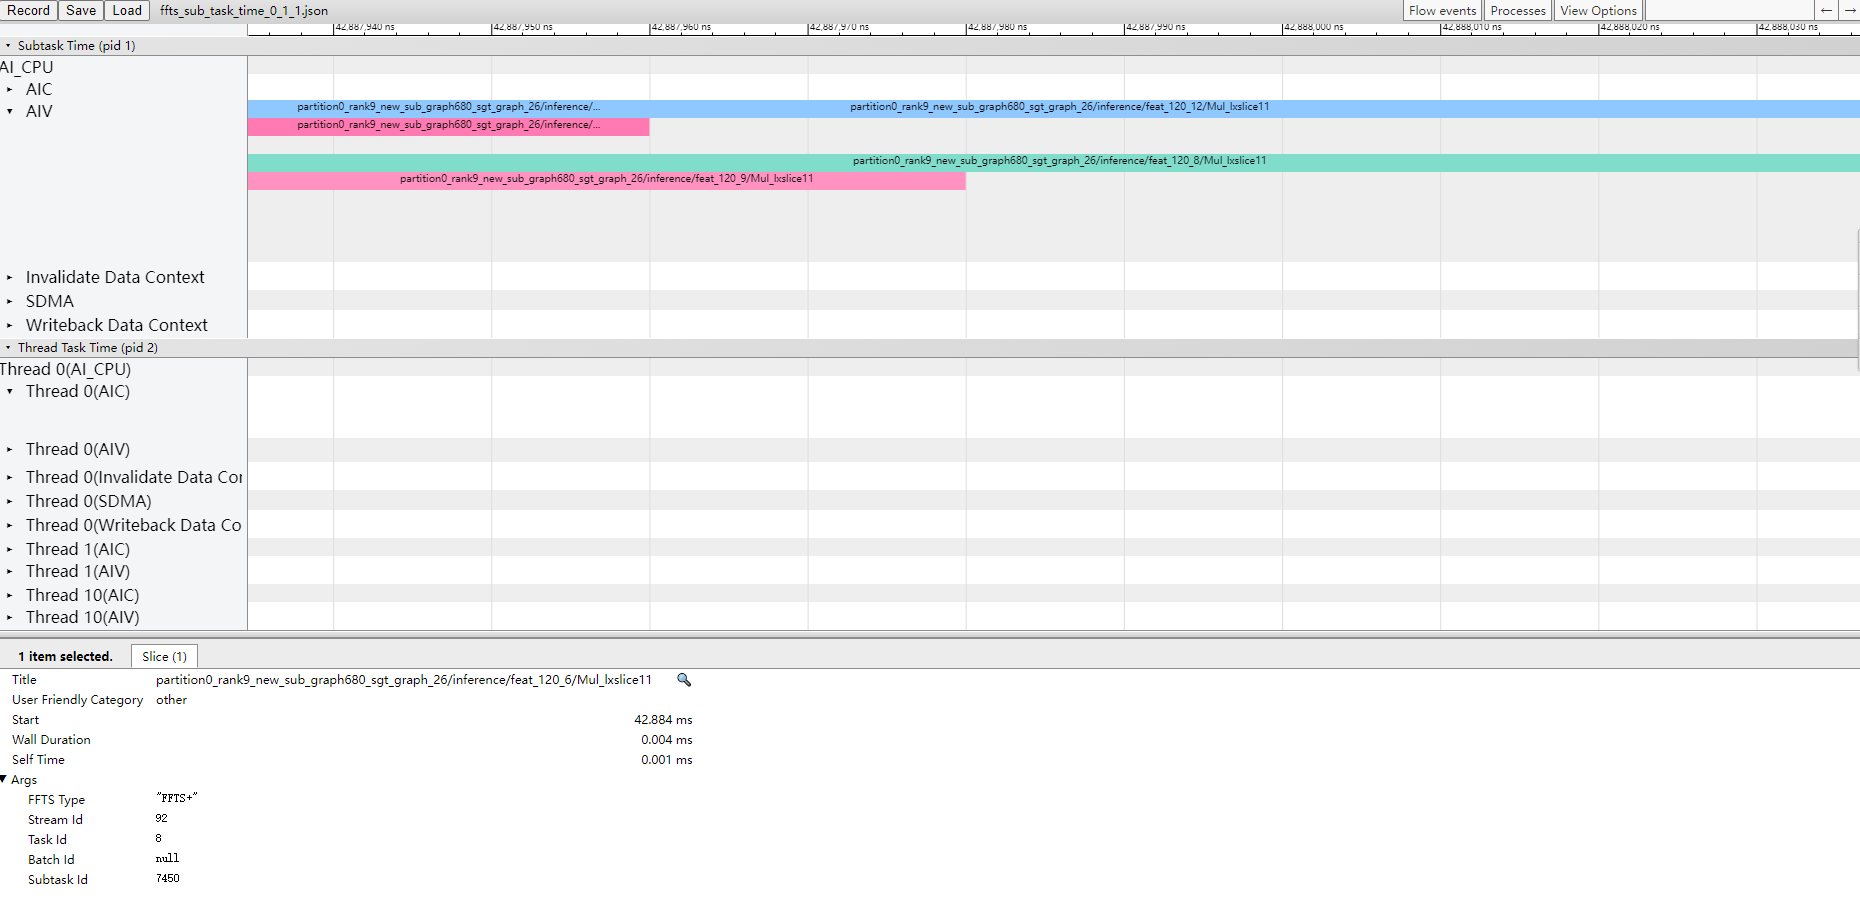The height and width of the screenshot is (907, 1860).
Task: Collapse Thread 0(AIC) track
Action: pos(10,392)
